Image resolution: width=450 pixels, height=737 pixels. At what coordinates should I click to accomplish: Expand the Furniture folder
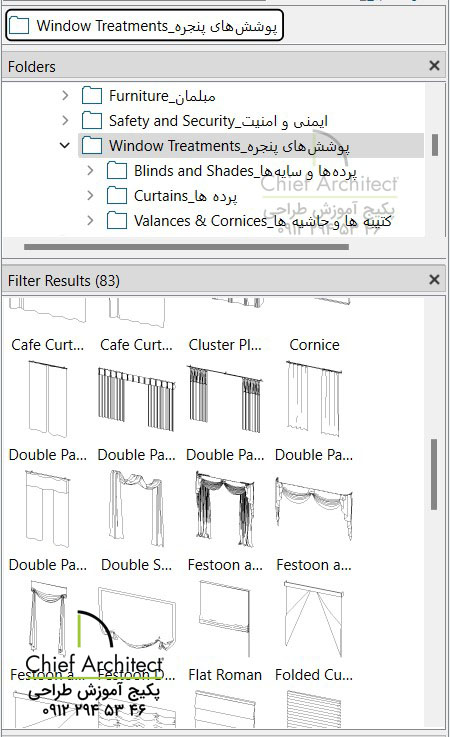pos(65,96)
